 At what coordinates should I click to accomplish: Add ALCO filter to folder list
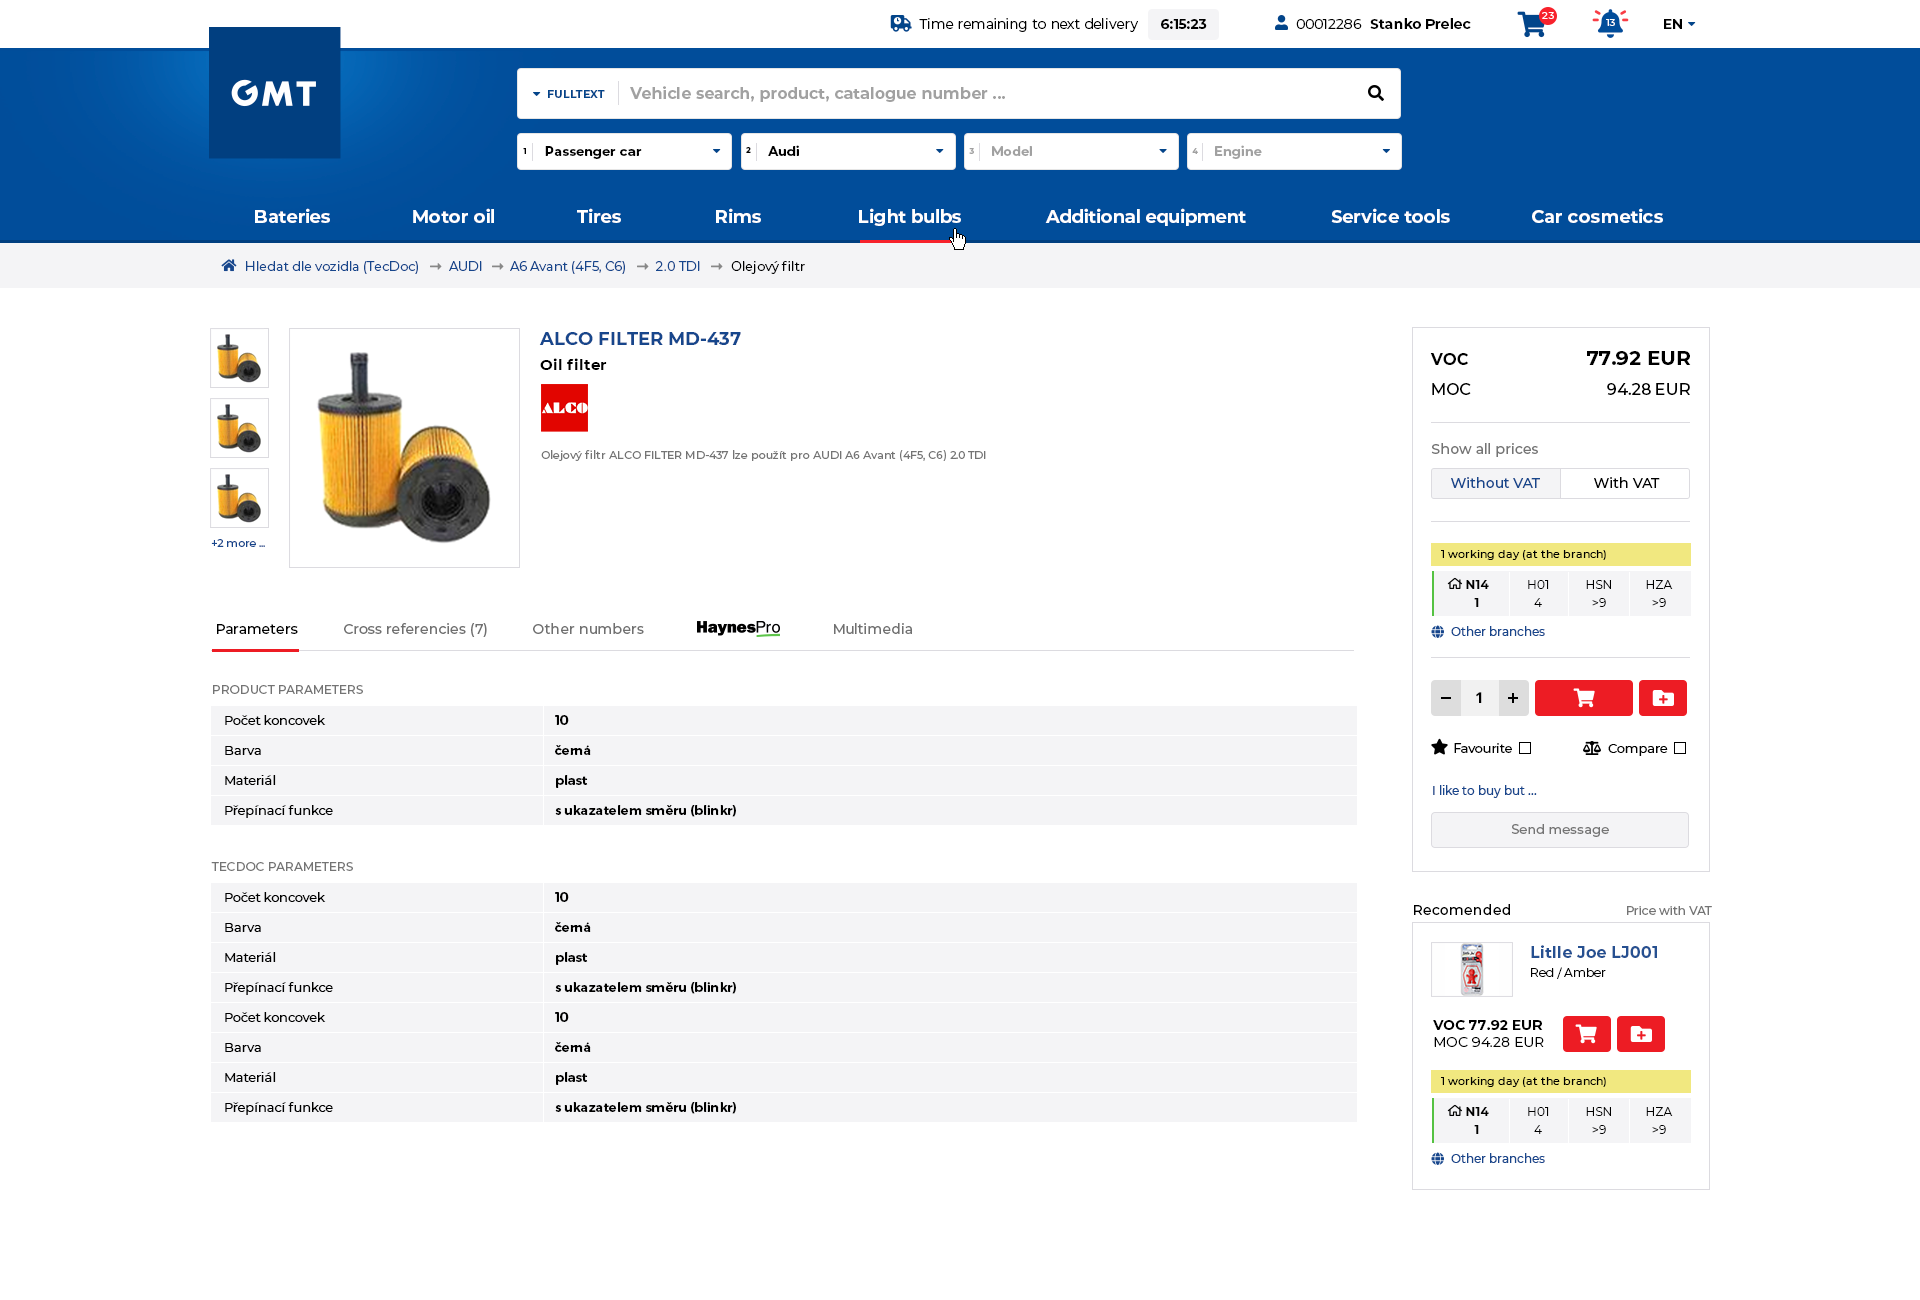[1663, 698]
